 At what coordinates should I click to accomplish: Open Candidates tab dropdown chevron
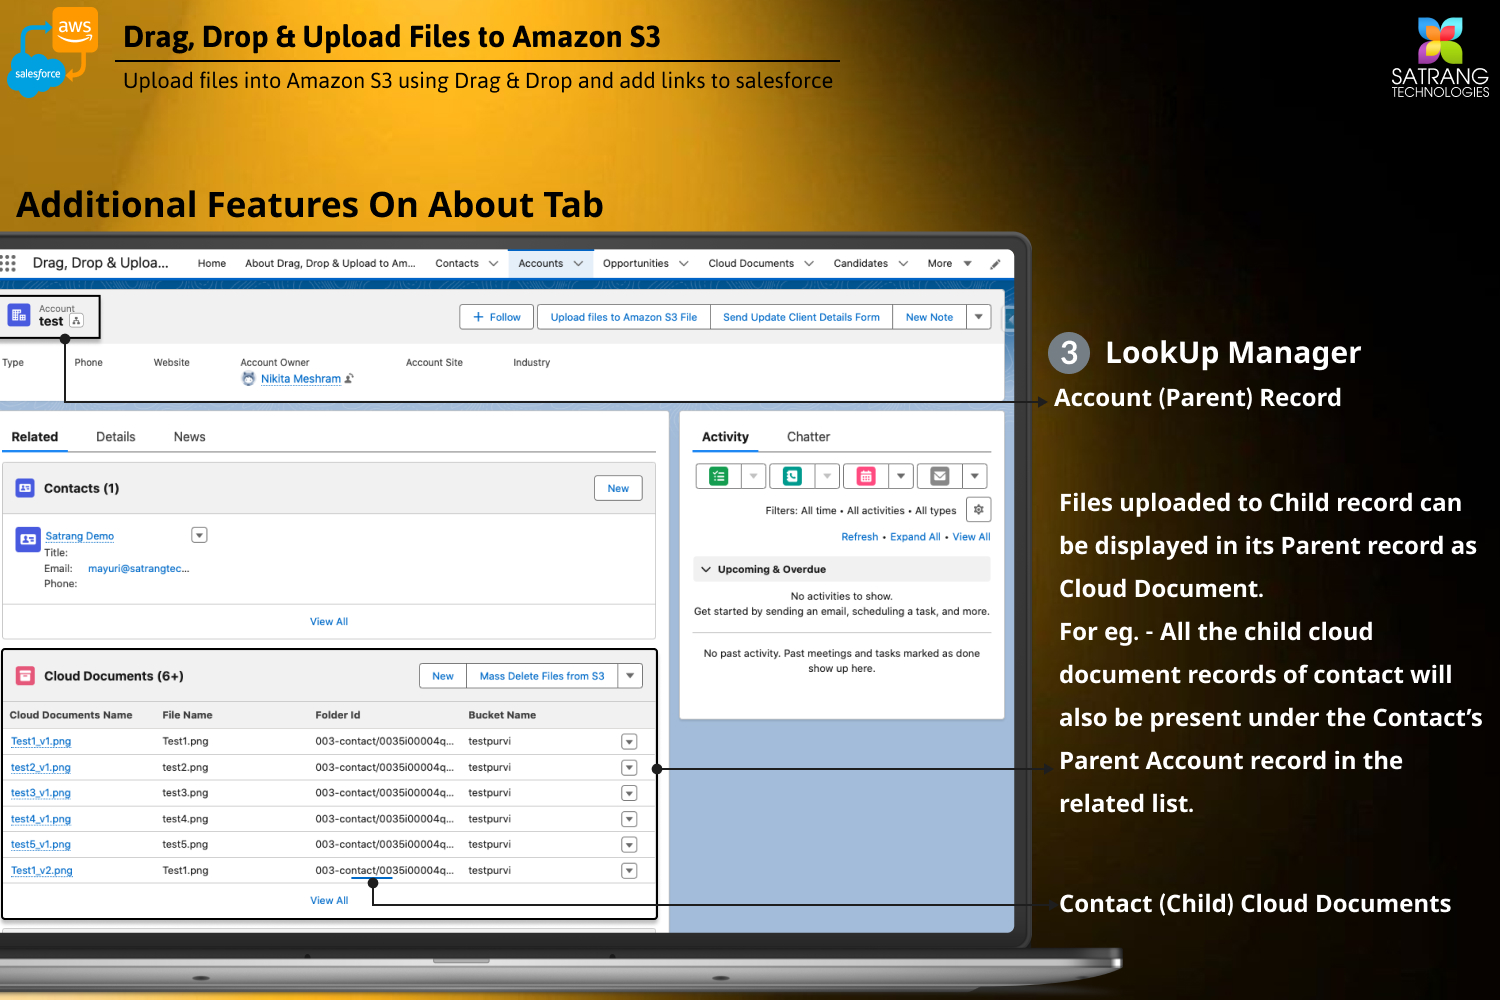(x=903, y=264)
